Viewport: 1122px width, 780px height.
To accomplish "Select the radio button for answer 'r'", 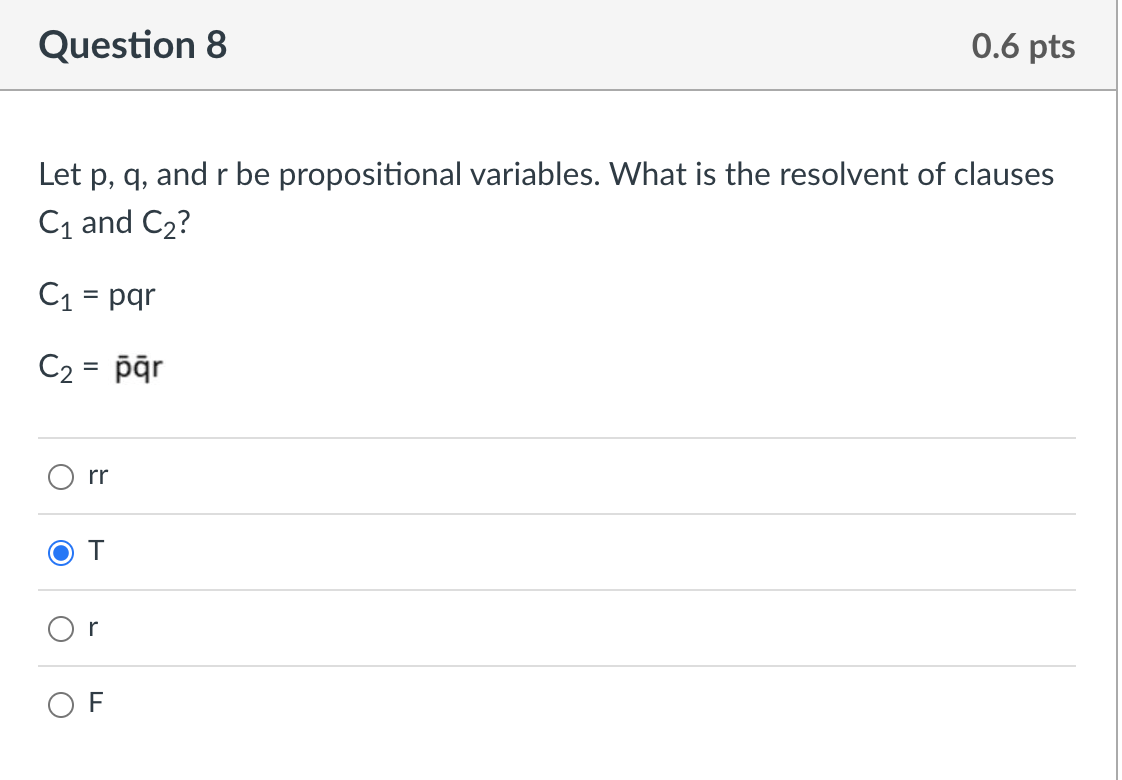I will 61,628.
